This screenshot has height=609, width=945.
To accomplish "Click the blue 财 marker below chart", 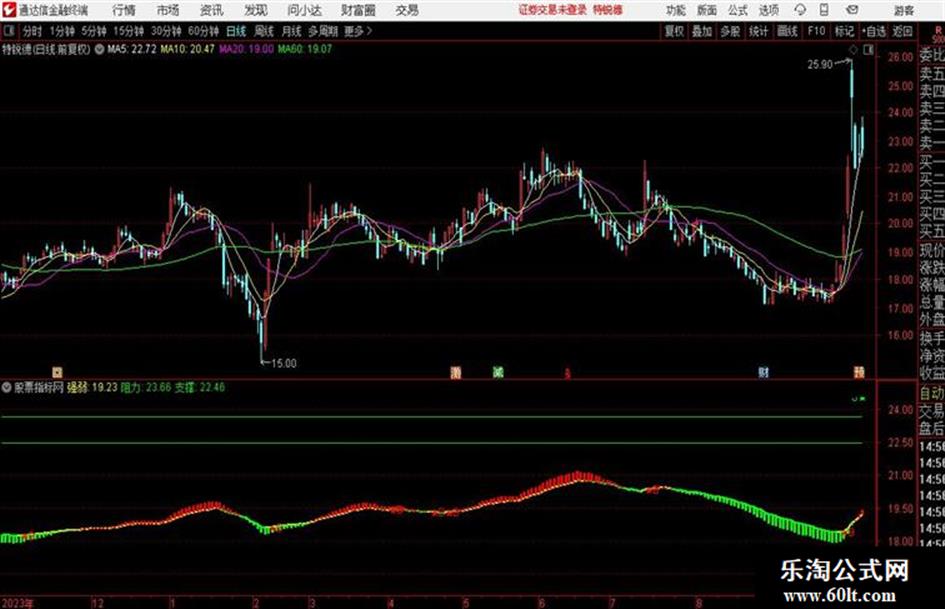I will tap(764, 373).
